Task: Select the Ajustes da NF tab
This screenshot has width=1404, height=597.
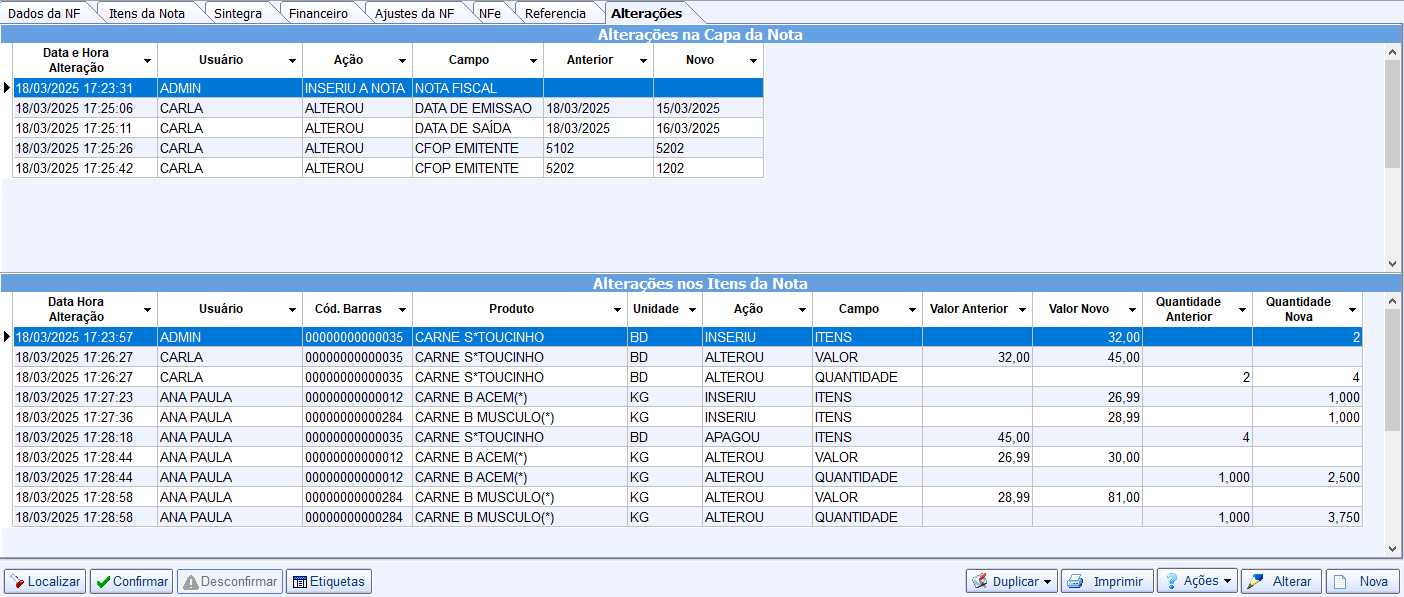Action: point(414,13)
